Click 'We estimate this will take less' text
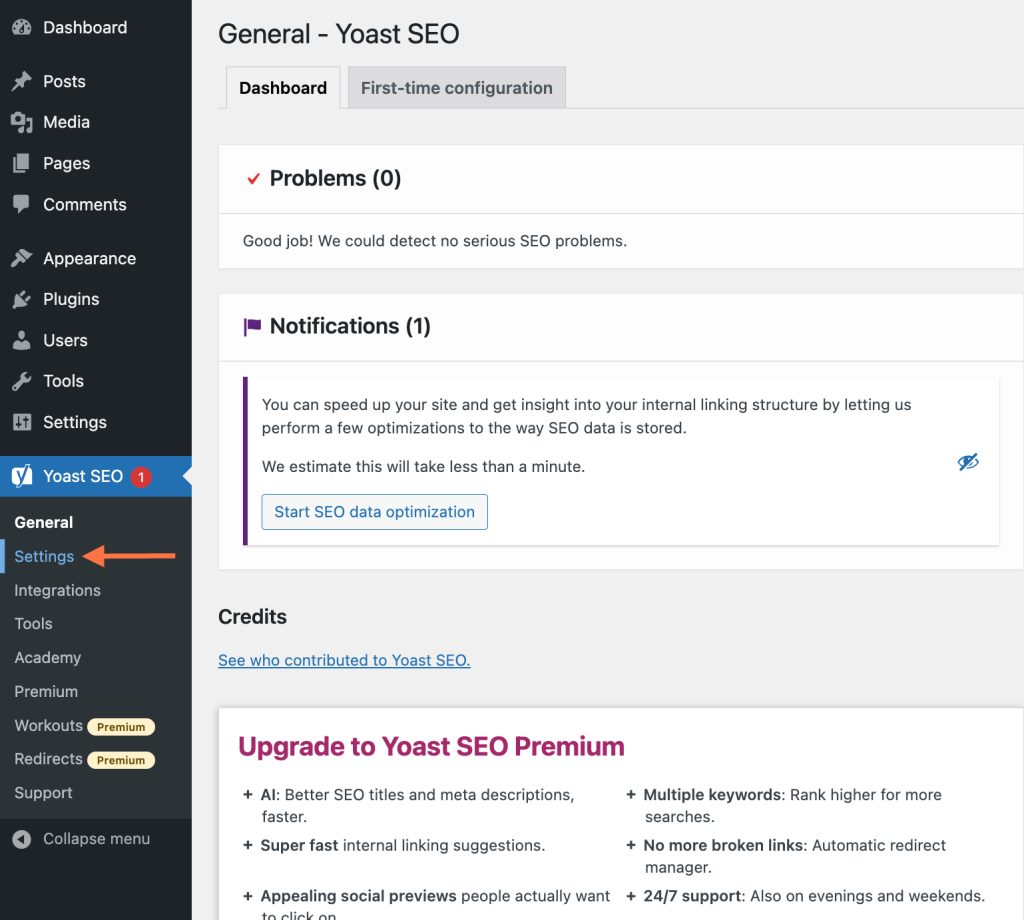 tap(423, 467)
